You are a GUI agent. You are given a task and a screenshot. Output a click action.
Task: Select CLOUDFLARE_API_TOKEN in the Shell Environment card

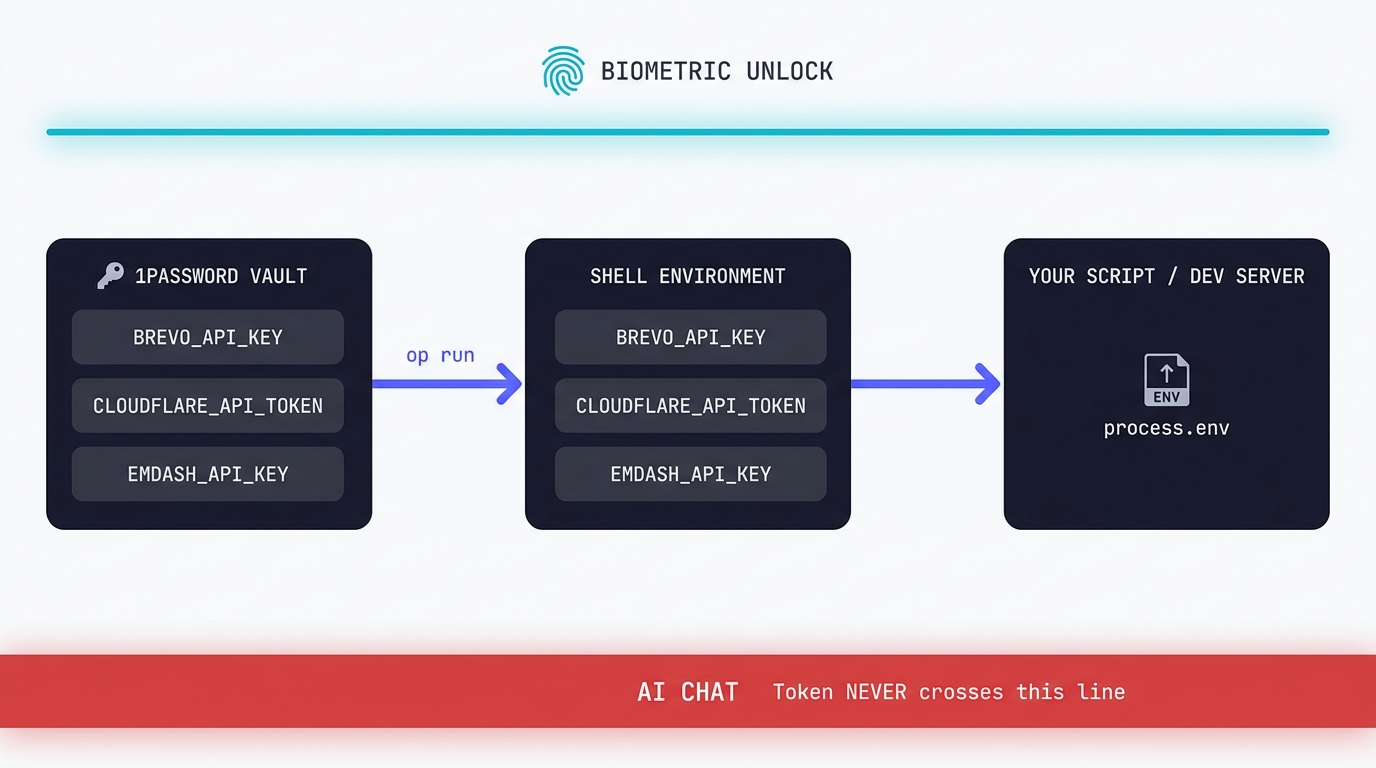[x=691, y=405]
